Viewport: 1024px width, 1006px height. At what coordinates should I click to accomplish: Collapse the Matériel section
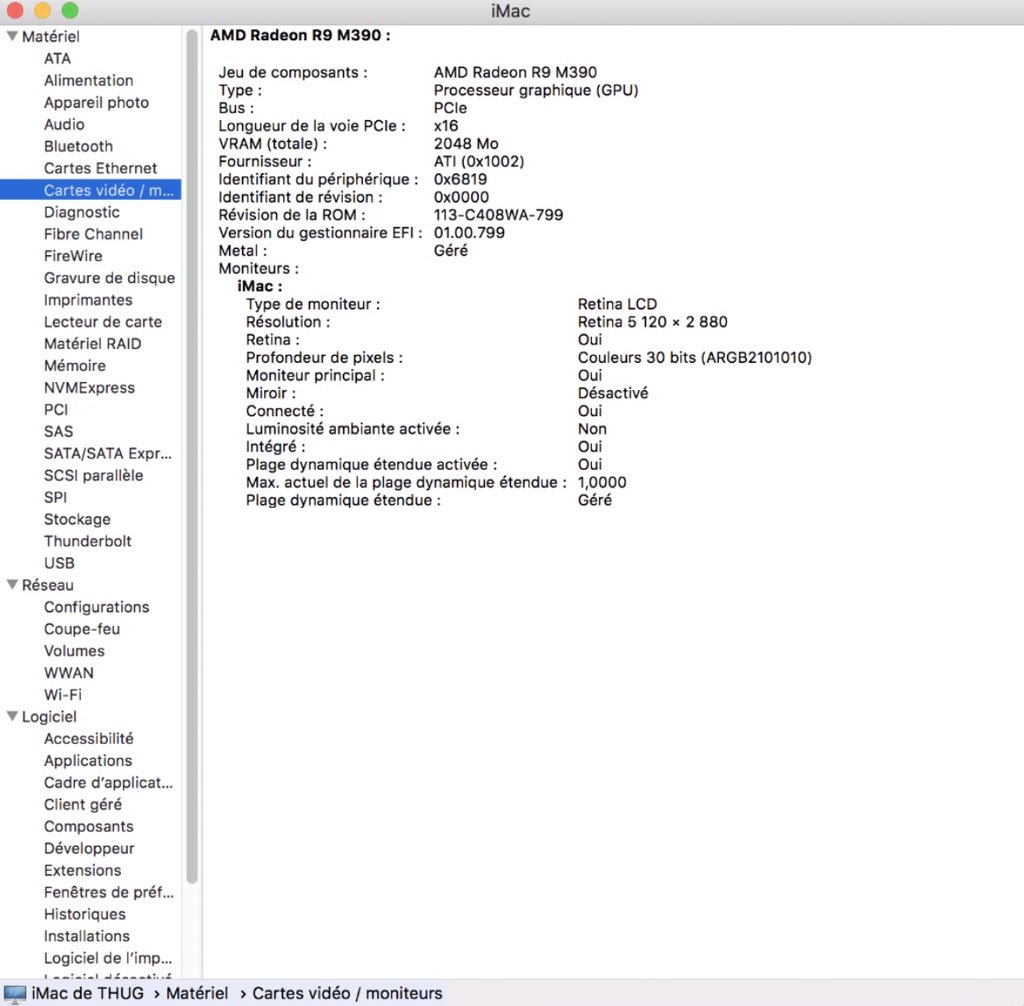[12, 36]
